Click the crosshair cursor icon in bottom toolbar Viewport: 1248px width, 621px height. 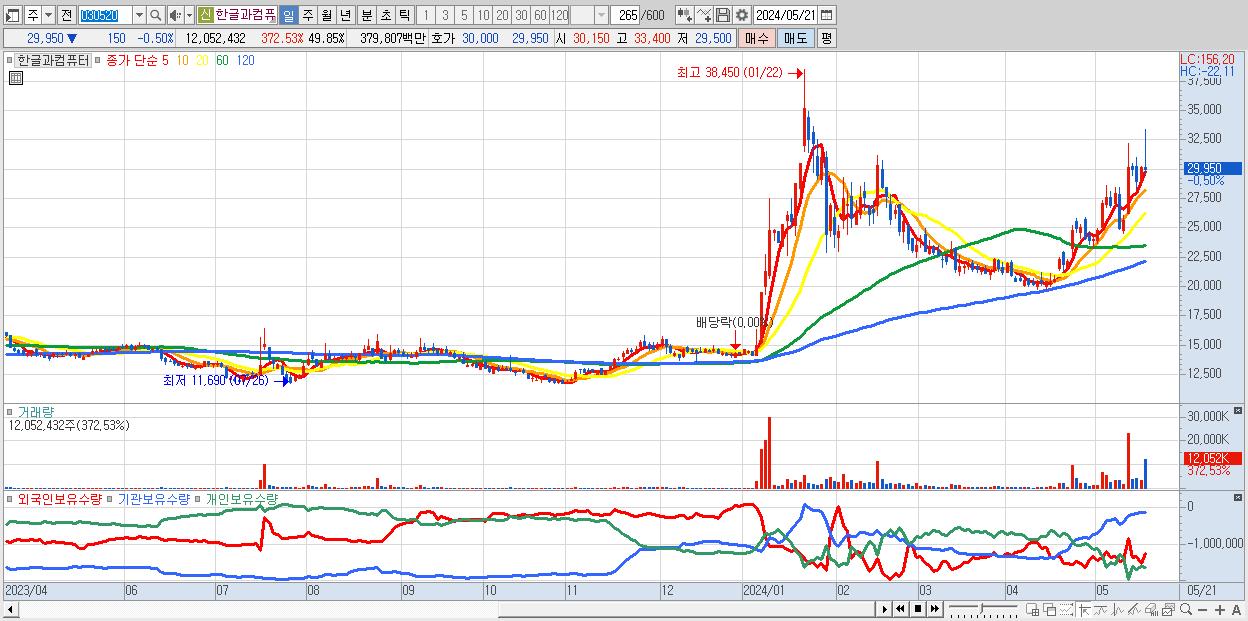pos(1084,609)
